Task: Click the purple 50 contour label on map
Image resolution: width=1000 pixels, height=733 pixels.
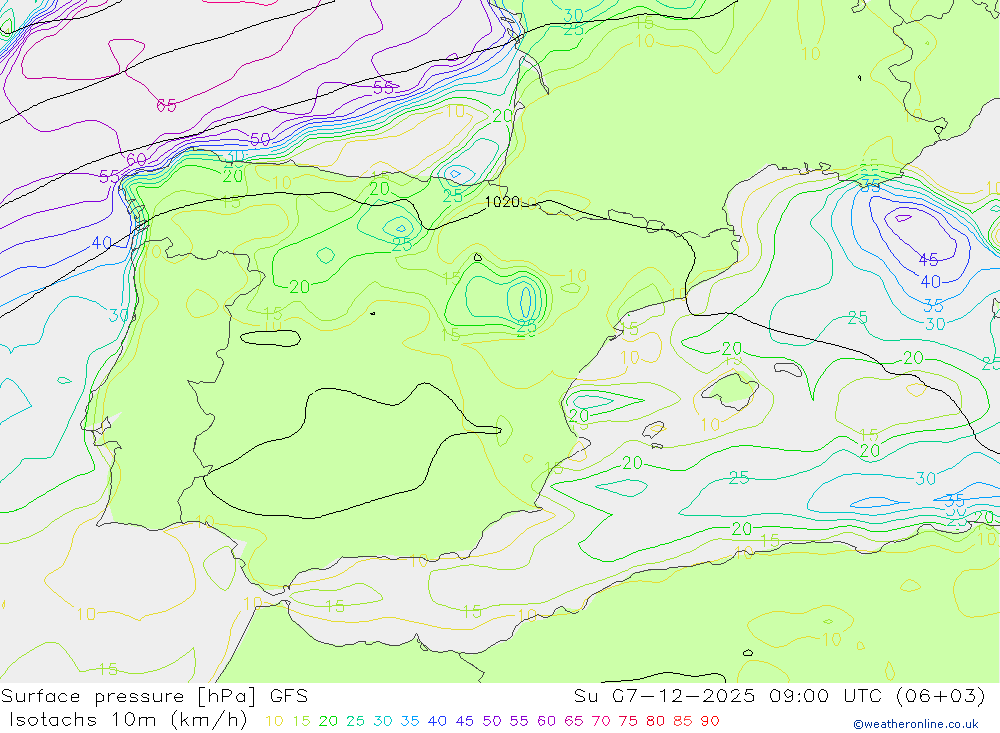Action: click(x=260, y=139)
